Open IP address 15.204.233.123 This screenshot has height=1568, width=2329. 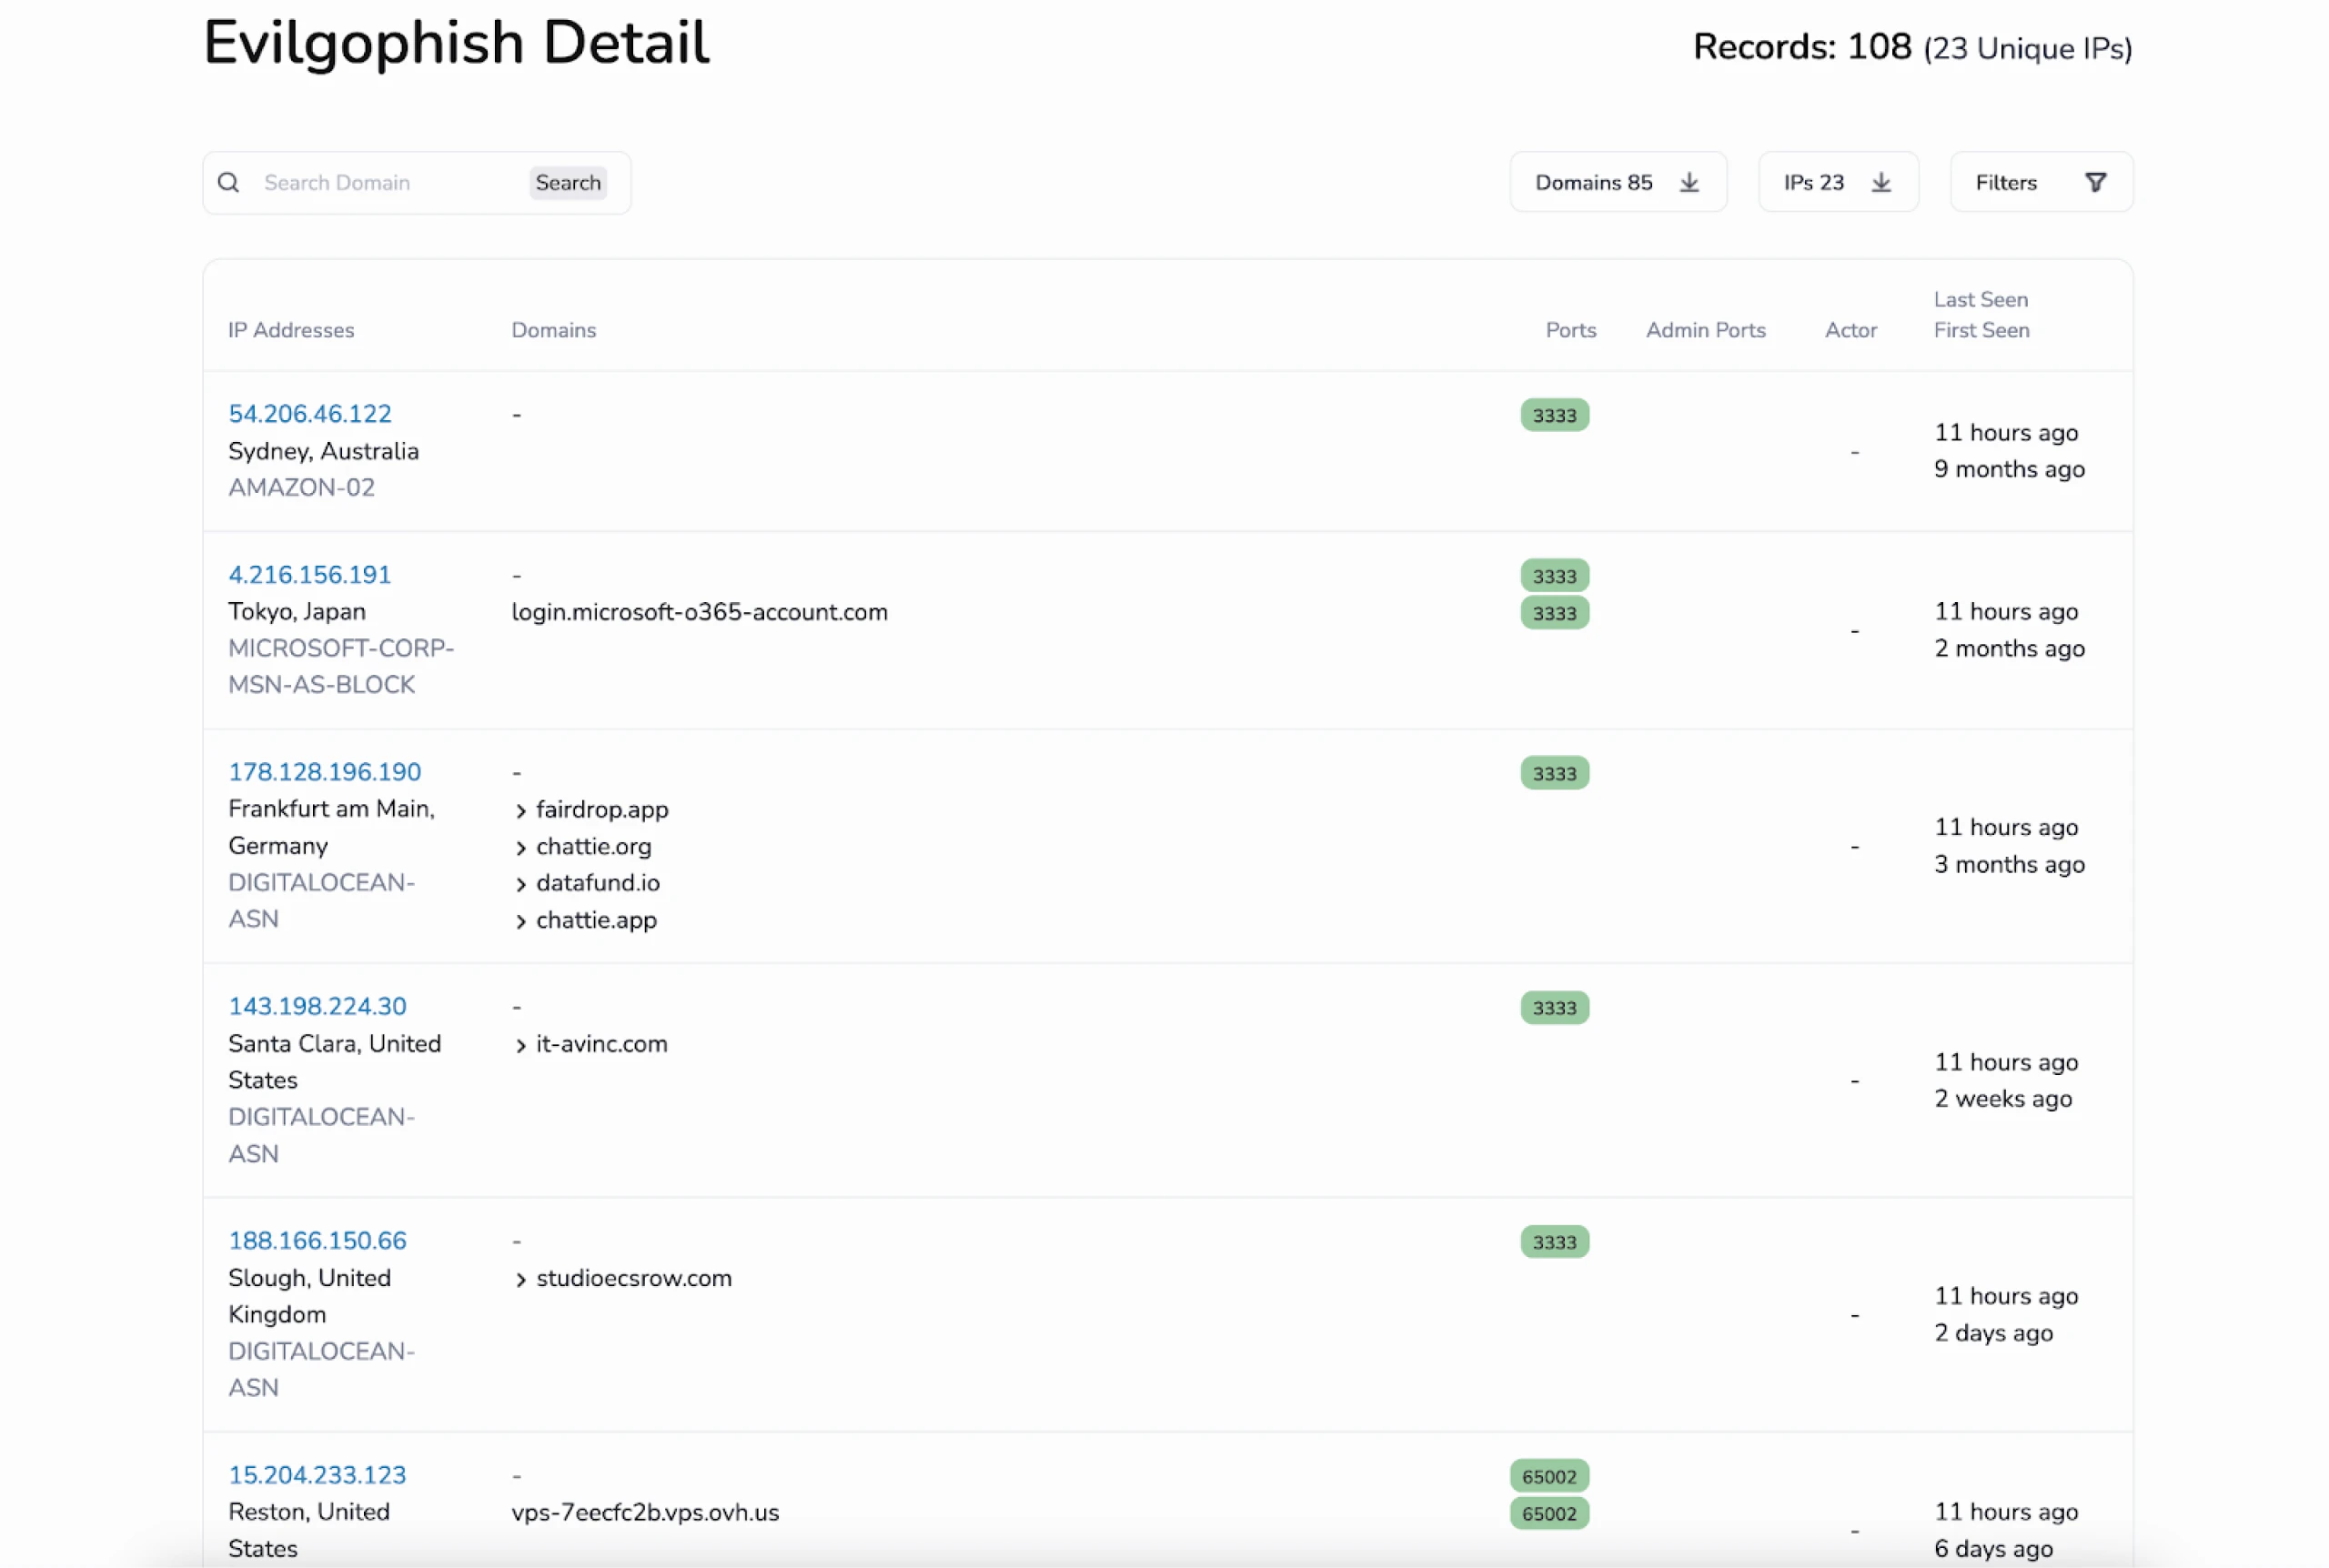pos(317,1475)
